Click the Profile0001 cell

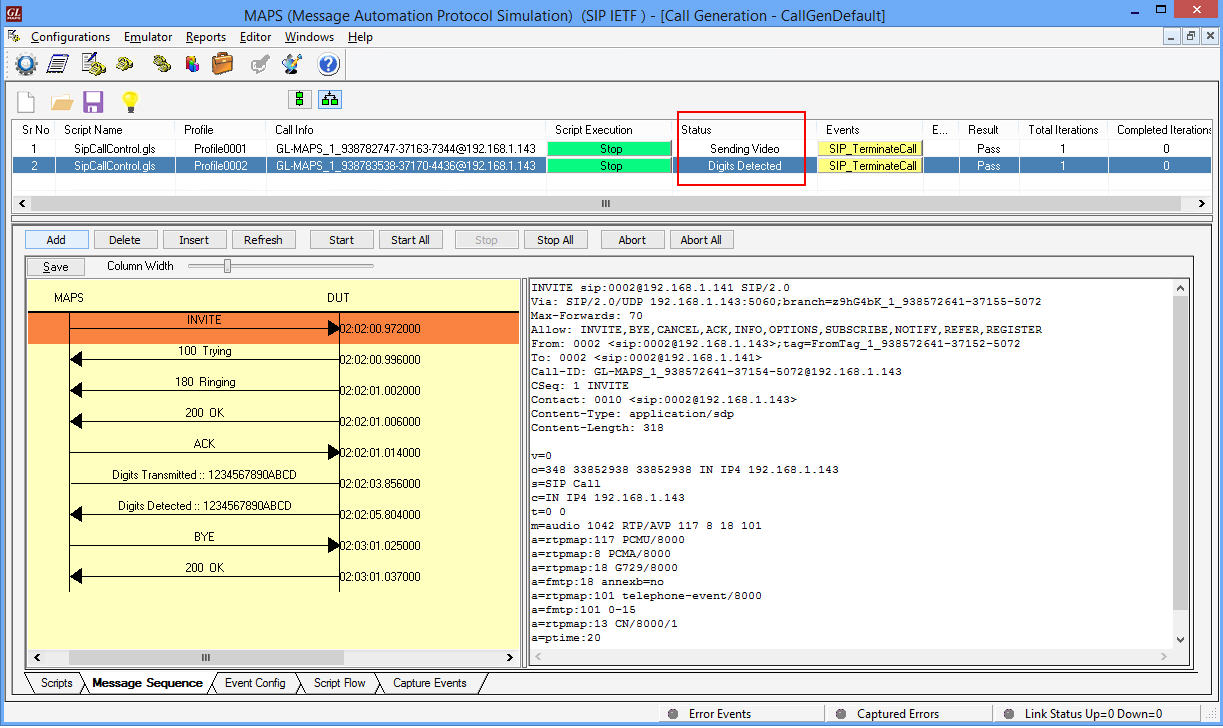(221, 149)
